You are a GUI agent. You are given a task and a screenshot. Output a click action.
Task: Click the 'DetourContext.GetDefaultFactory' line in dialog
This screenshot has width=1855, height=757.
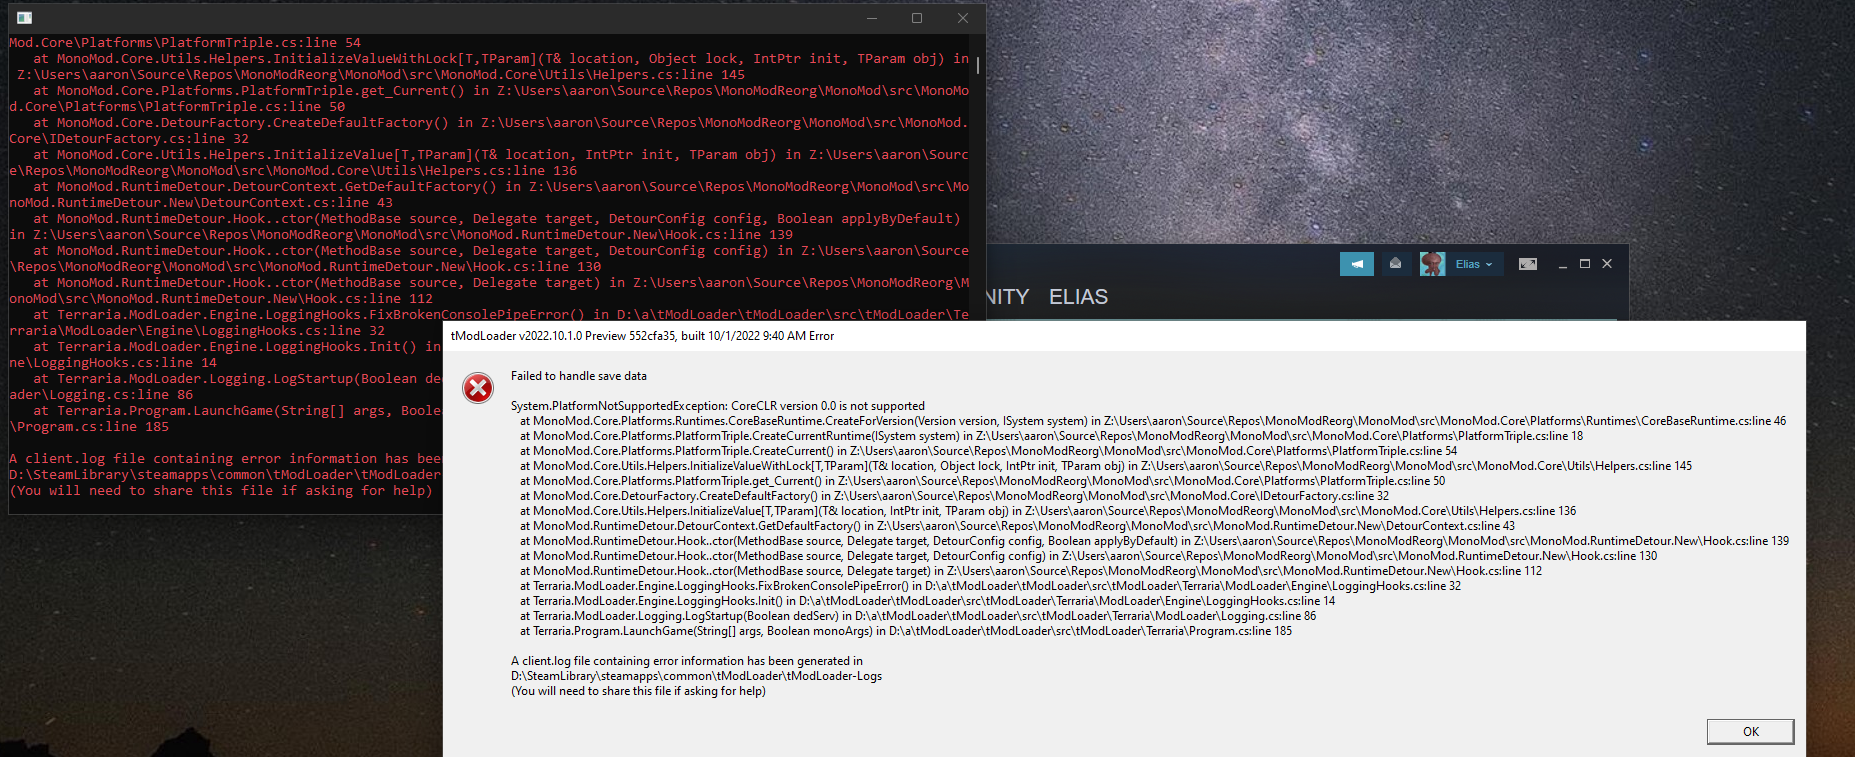[1017, 526]
